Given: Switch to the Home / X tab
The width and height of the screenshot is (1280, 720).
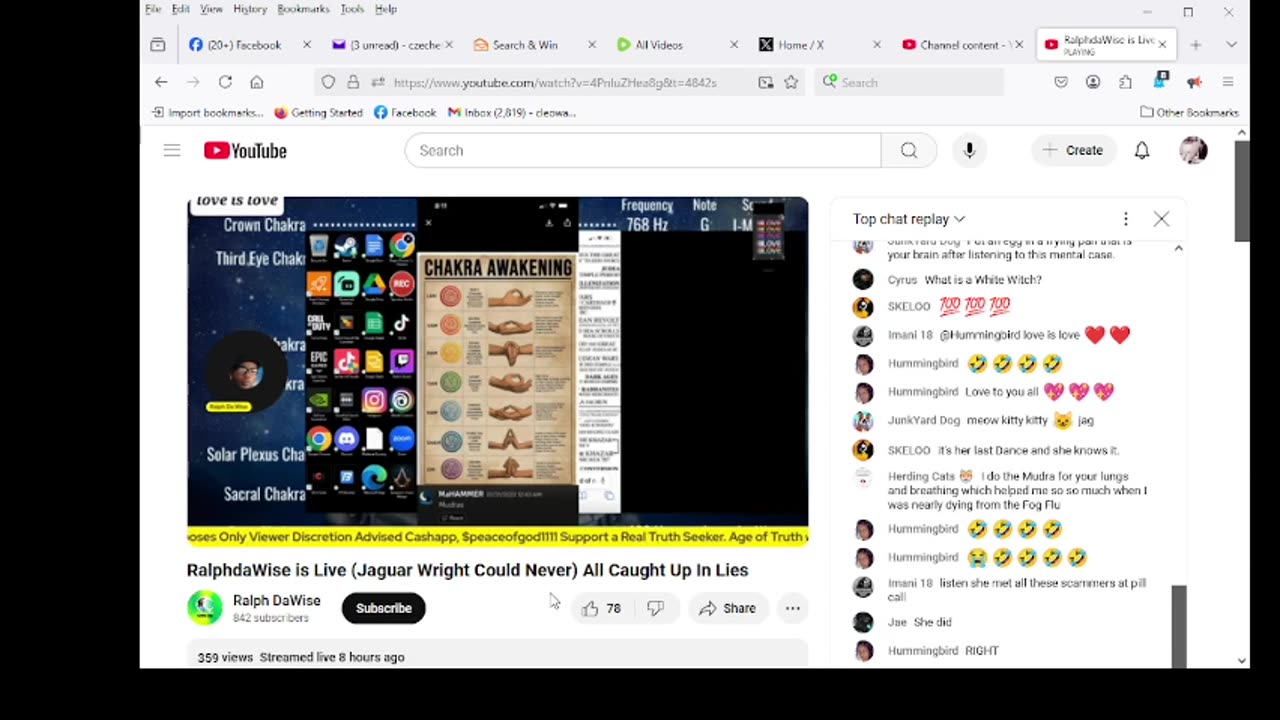Looking at the screenshot, I should tap(819, 45).
